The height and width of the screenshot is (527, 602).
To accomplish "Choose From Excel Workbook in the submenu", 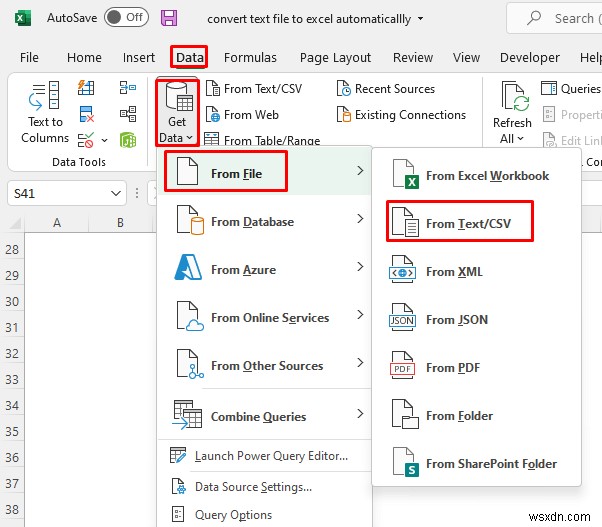I will pyautogui.click(x=476, y=176).
